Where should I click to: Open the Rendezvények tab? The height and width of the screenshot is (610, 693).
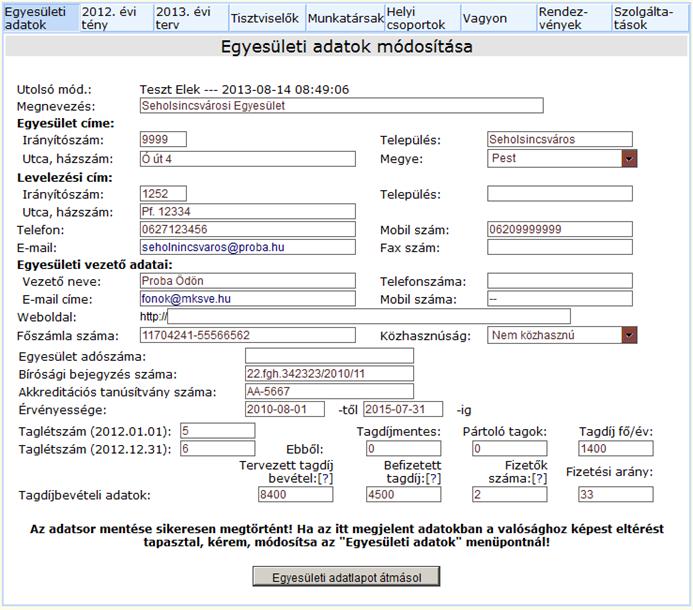[x=574, y=18]
